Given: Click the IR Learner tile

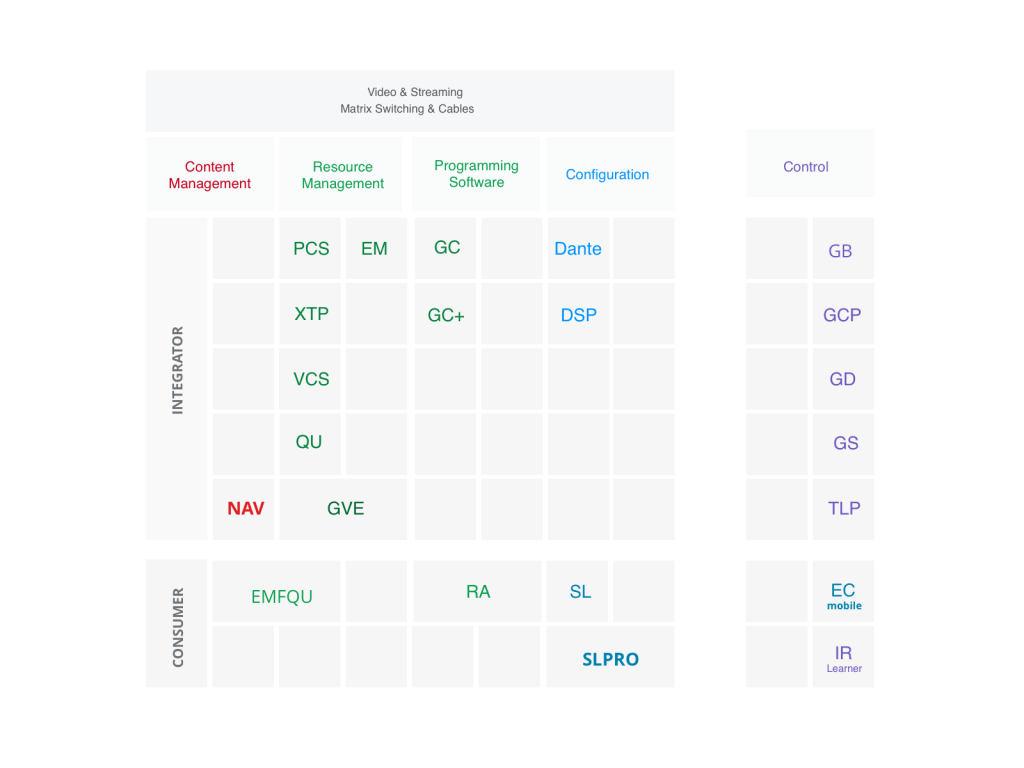Looking at the screenshot, I should (843, 658).
